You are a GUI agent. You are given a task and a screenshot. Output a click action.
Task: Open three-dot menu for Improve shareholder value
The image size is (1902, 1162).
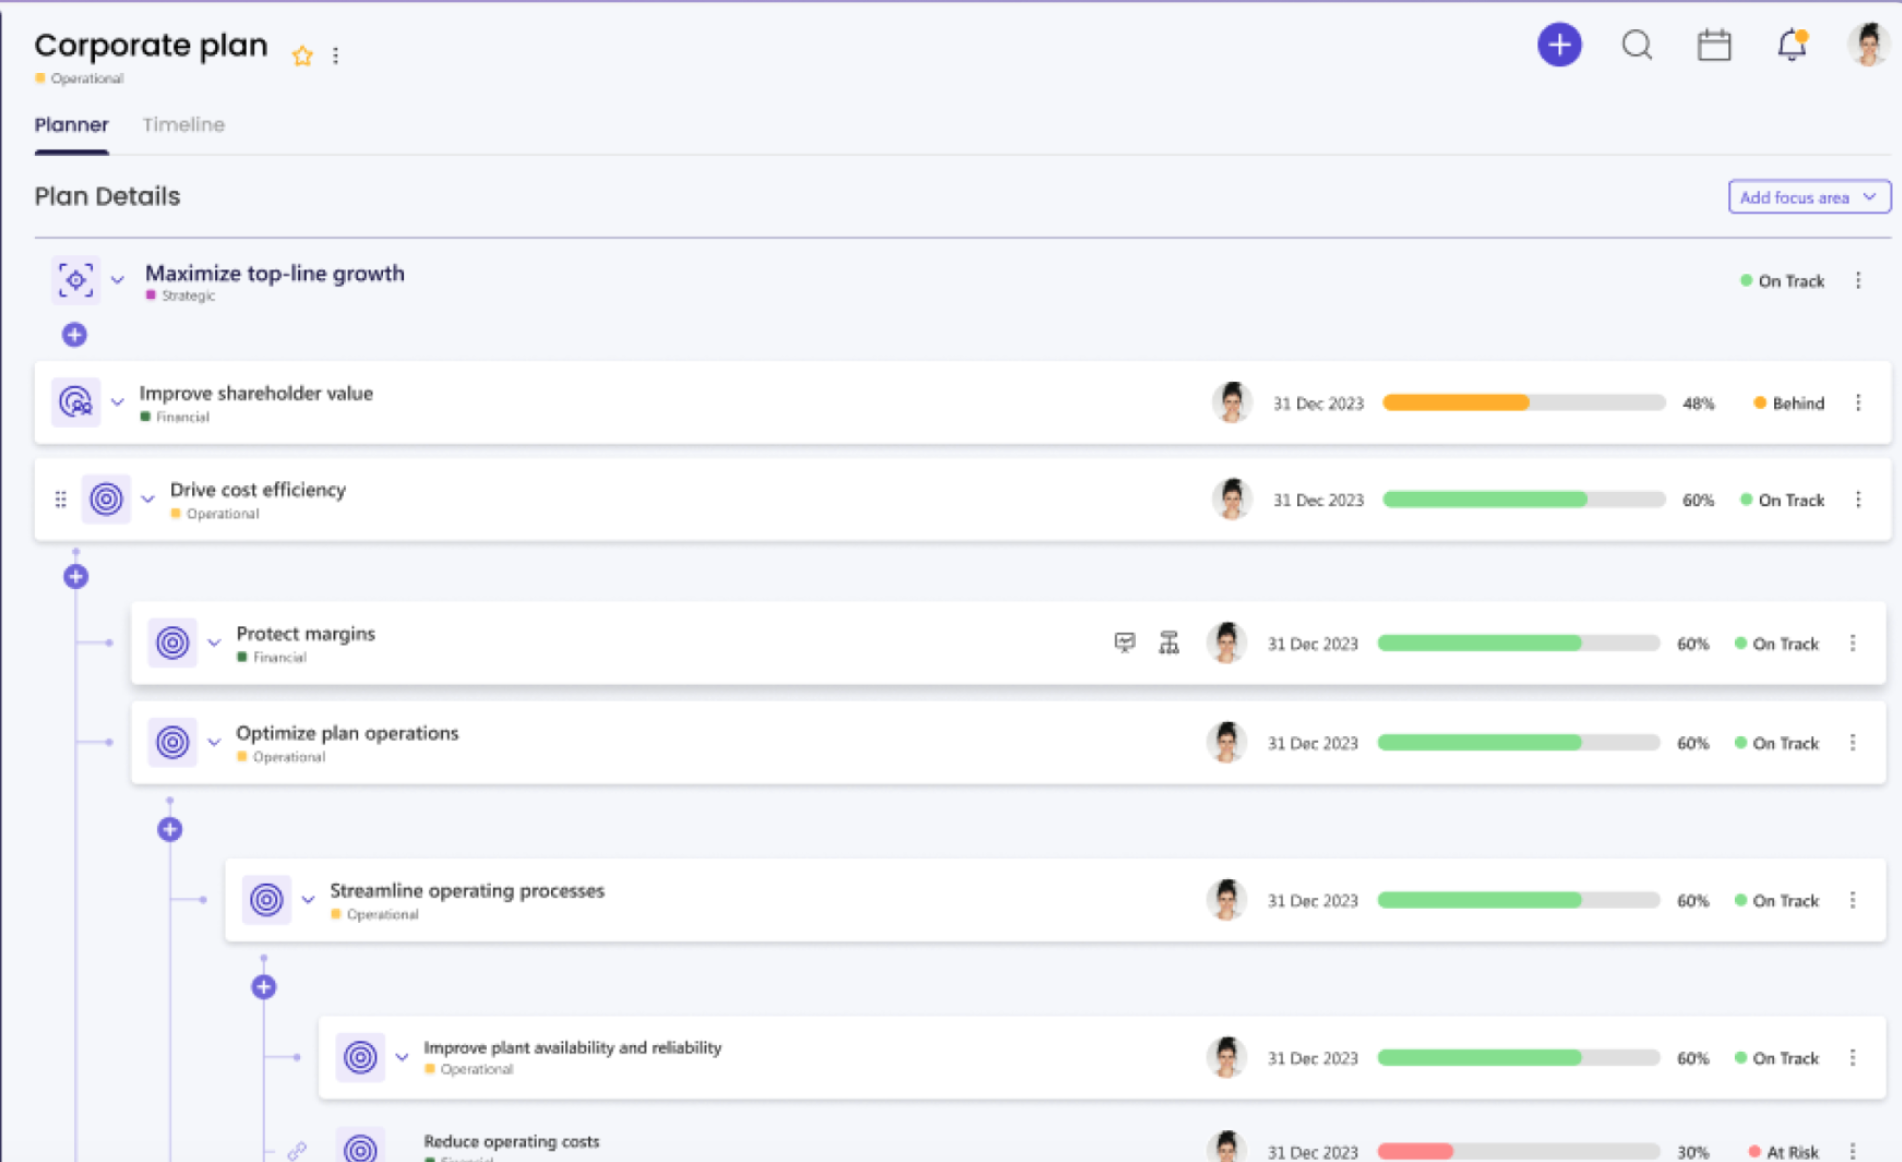coord(1858,403)
